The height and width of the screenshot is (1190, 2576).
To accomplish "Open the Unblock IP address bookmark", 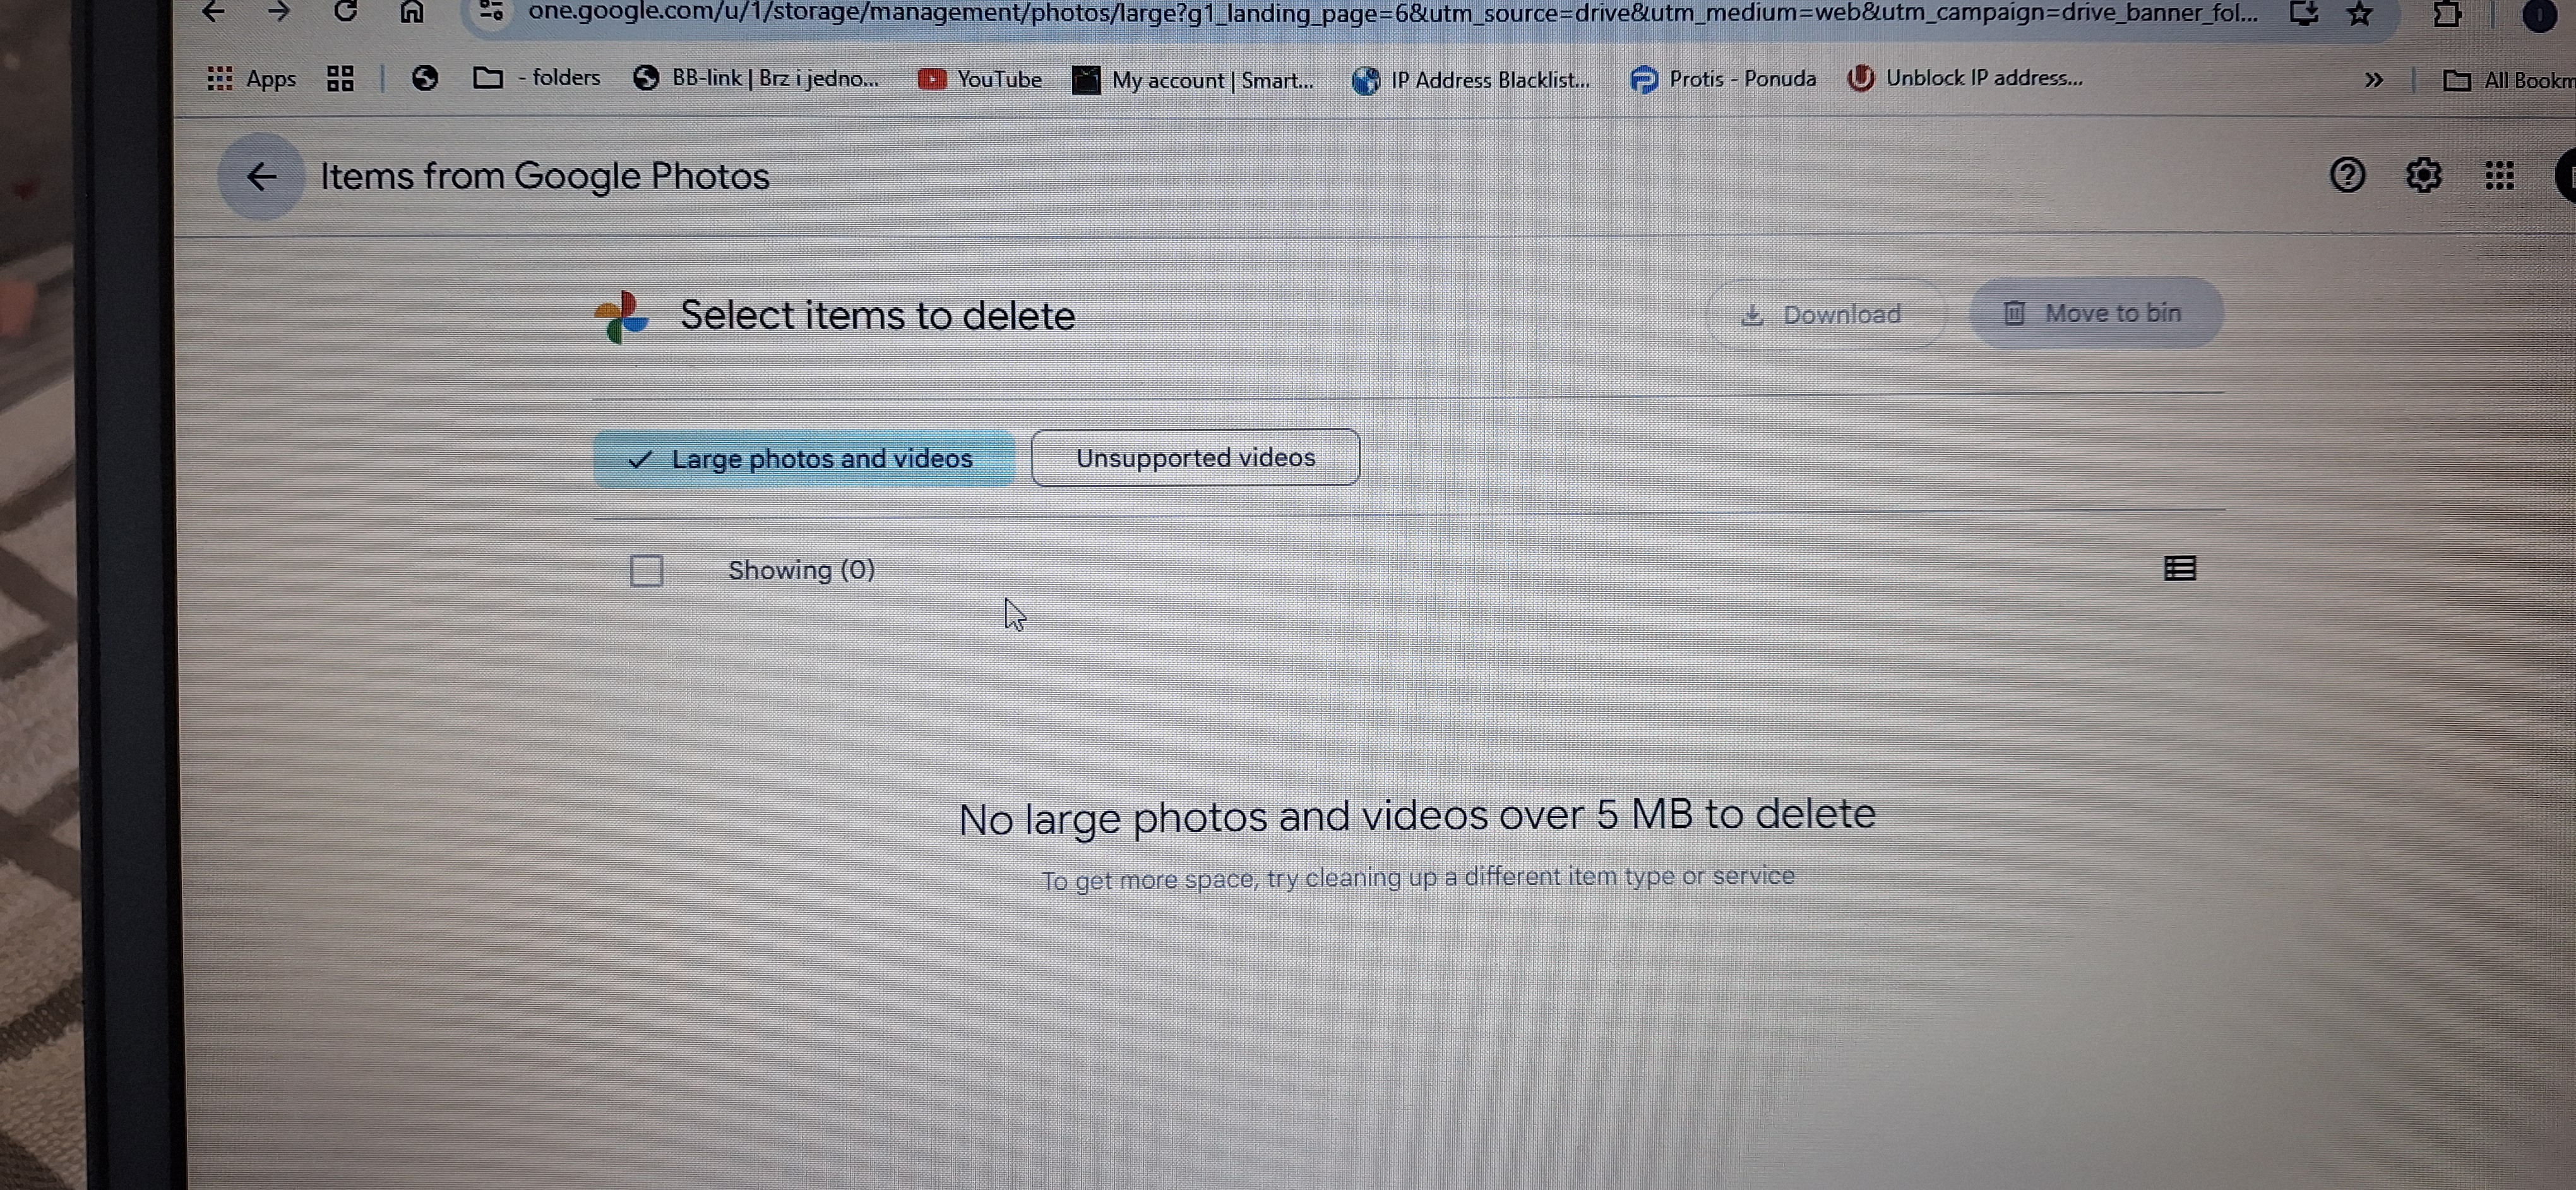I will point(1966,77).
